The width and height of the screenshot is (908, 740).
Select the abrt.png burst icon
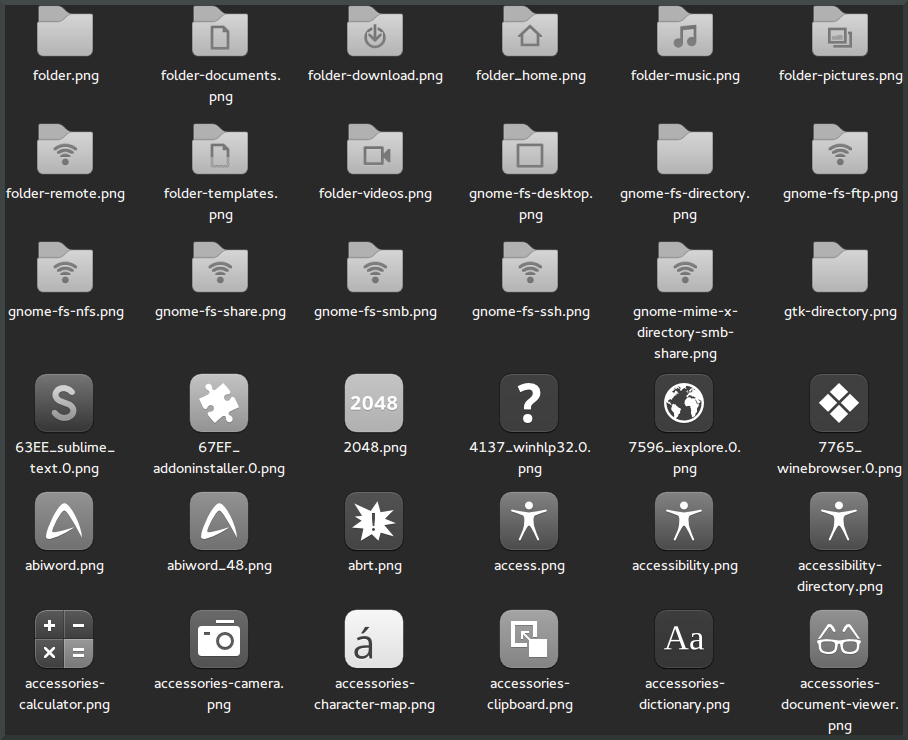(x=374, y=521)
